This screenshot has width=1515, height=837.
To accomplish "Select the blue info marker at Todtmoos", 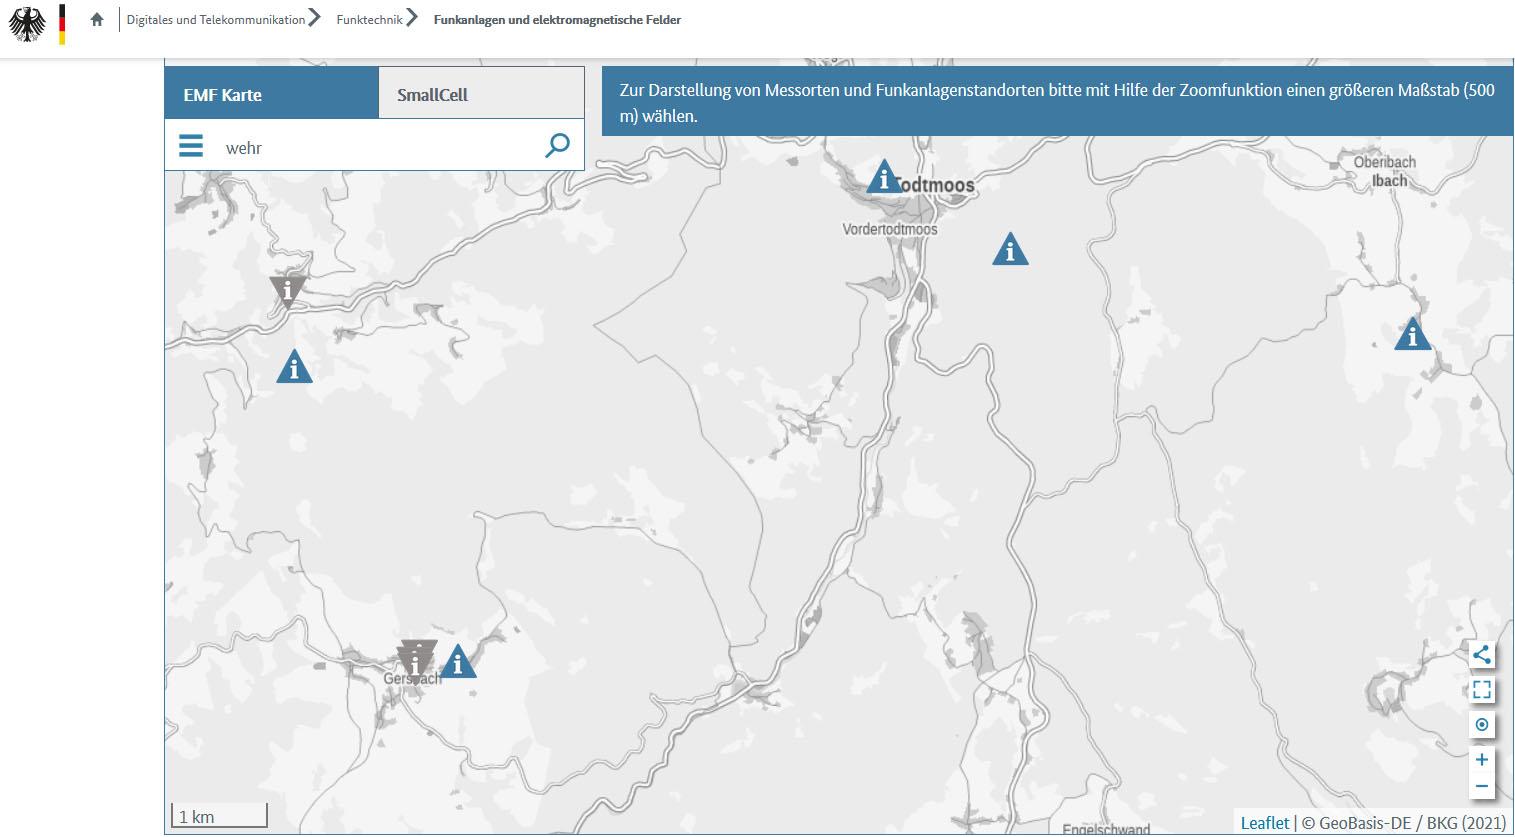I will pos(883,179).
